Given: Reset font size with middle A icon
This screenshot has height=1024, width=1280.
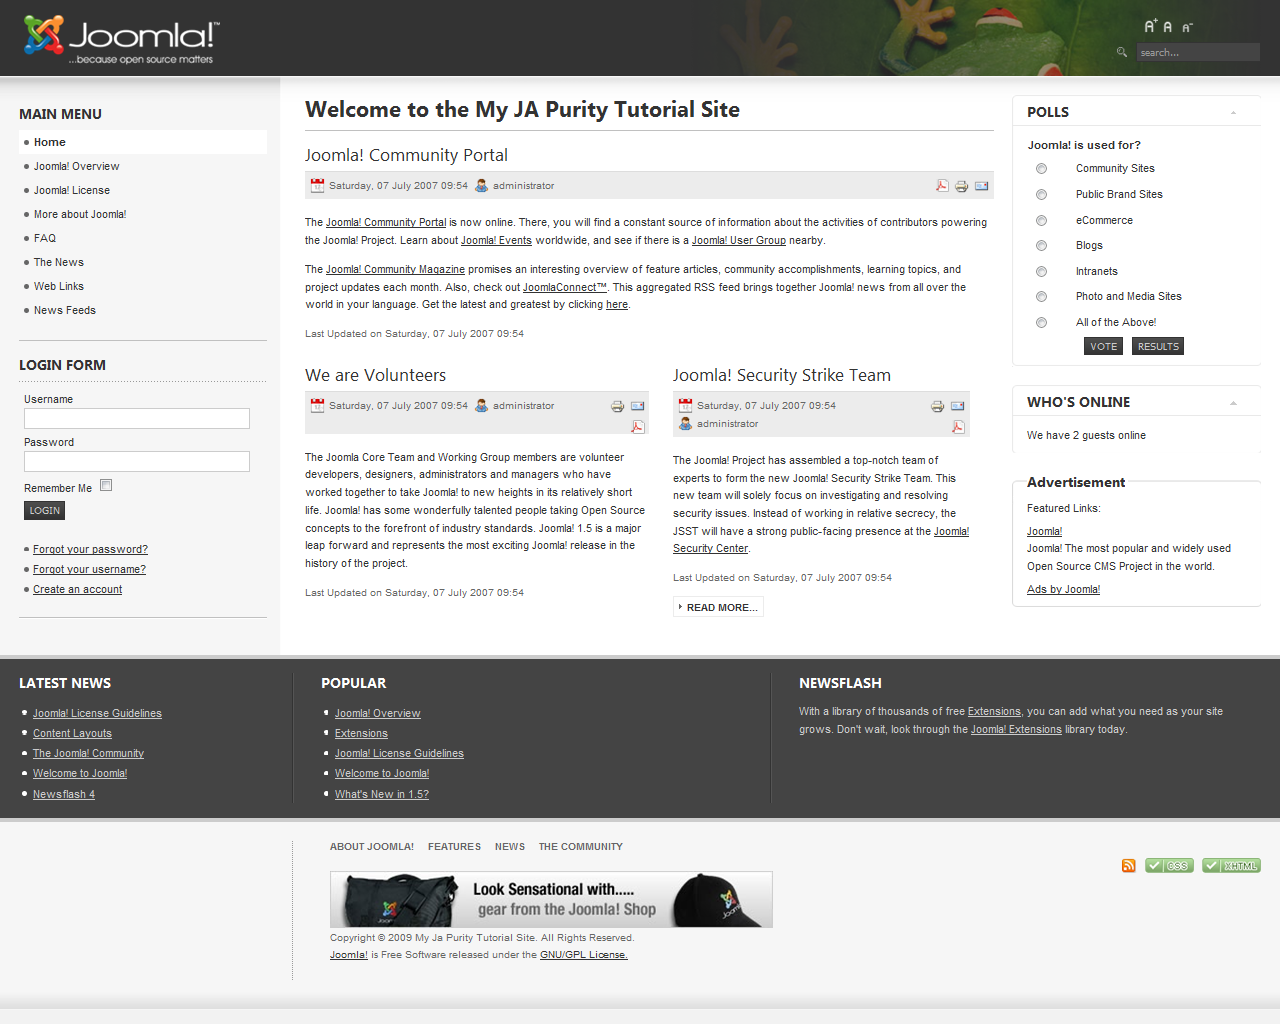Looking at the screenshot, I should pyautogui.click(x=1167, y=27).
